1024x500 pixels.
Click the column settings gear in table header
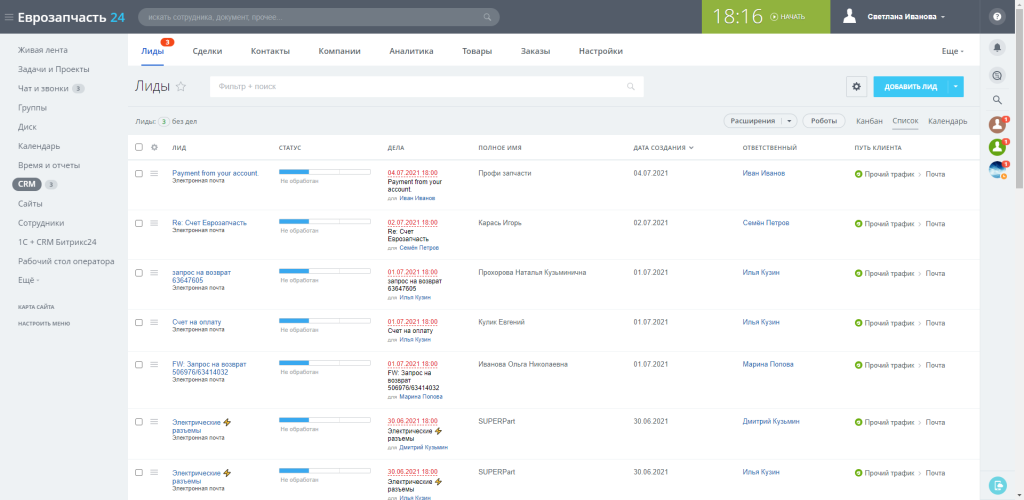[155, 148]
